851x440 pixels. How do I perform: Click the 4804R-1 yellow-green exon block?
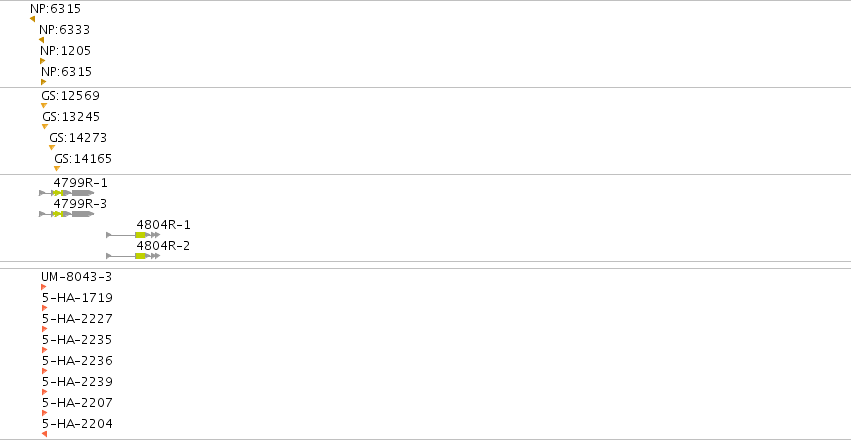(x=141, y=235)
